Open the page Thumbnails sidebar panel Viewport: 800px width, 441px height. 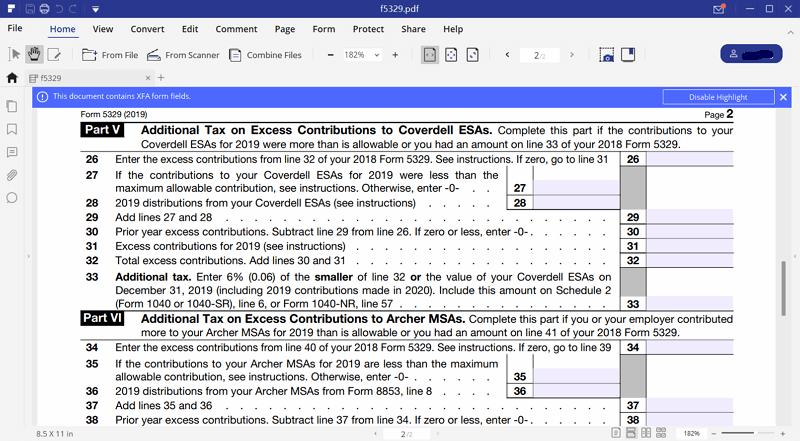pyautogui.click(x=12, y=106)
